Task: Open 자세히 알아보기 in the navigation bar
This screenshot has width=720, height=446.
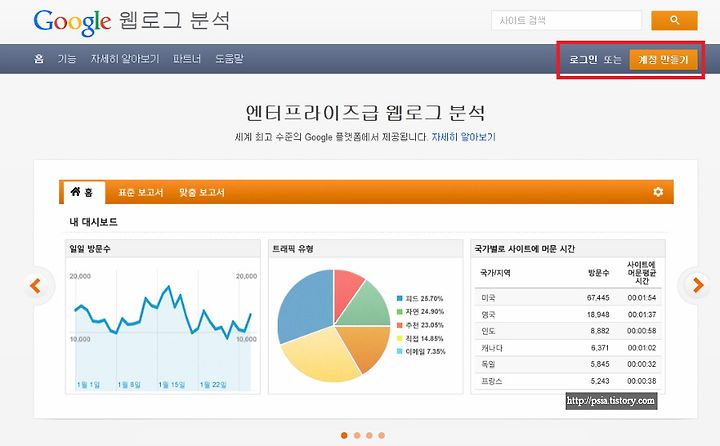Action: pos(125,59)
